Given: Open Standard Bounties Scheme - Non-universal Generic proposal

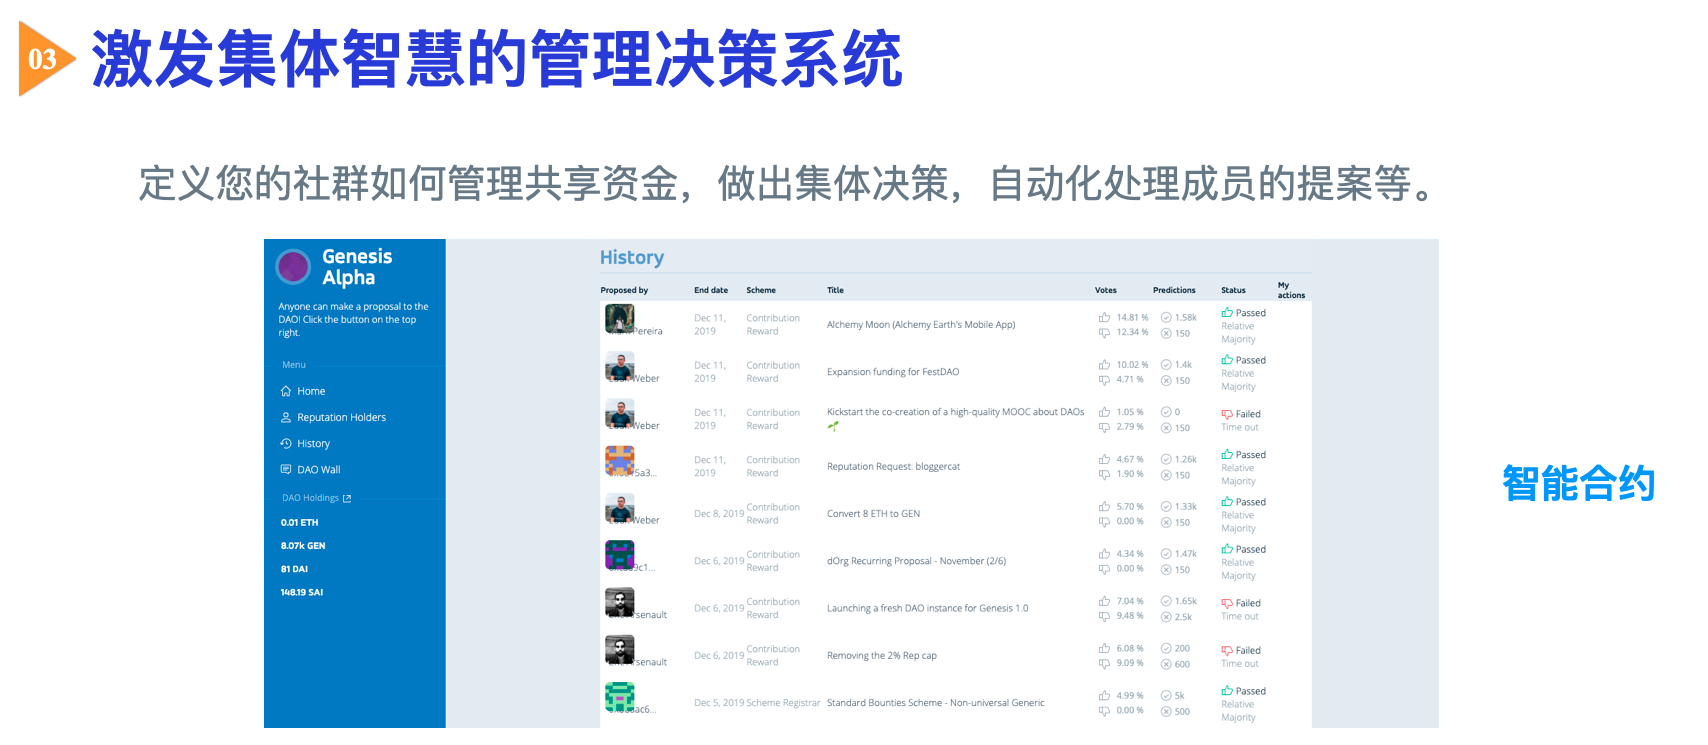Looking at the screenshot, I should click(x=935, y=703).
